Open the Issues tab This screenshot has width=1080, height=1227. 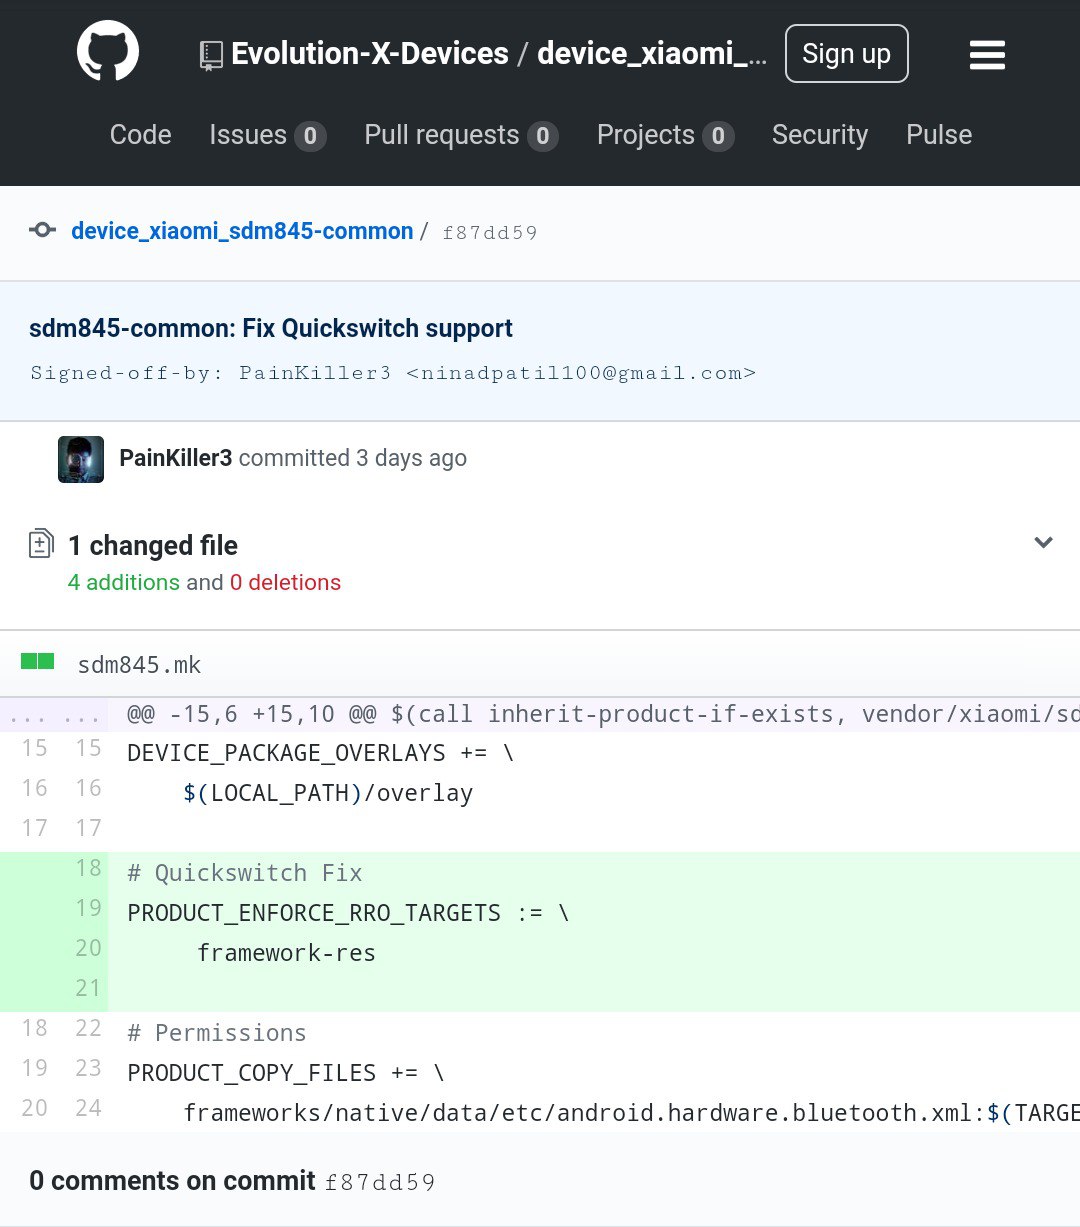268,135
